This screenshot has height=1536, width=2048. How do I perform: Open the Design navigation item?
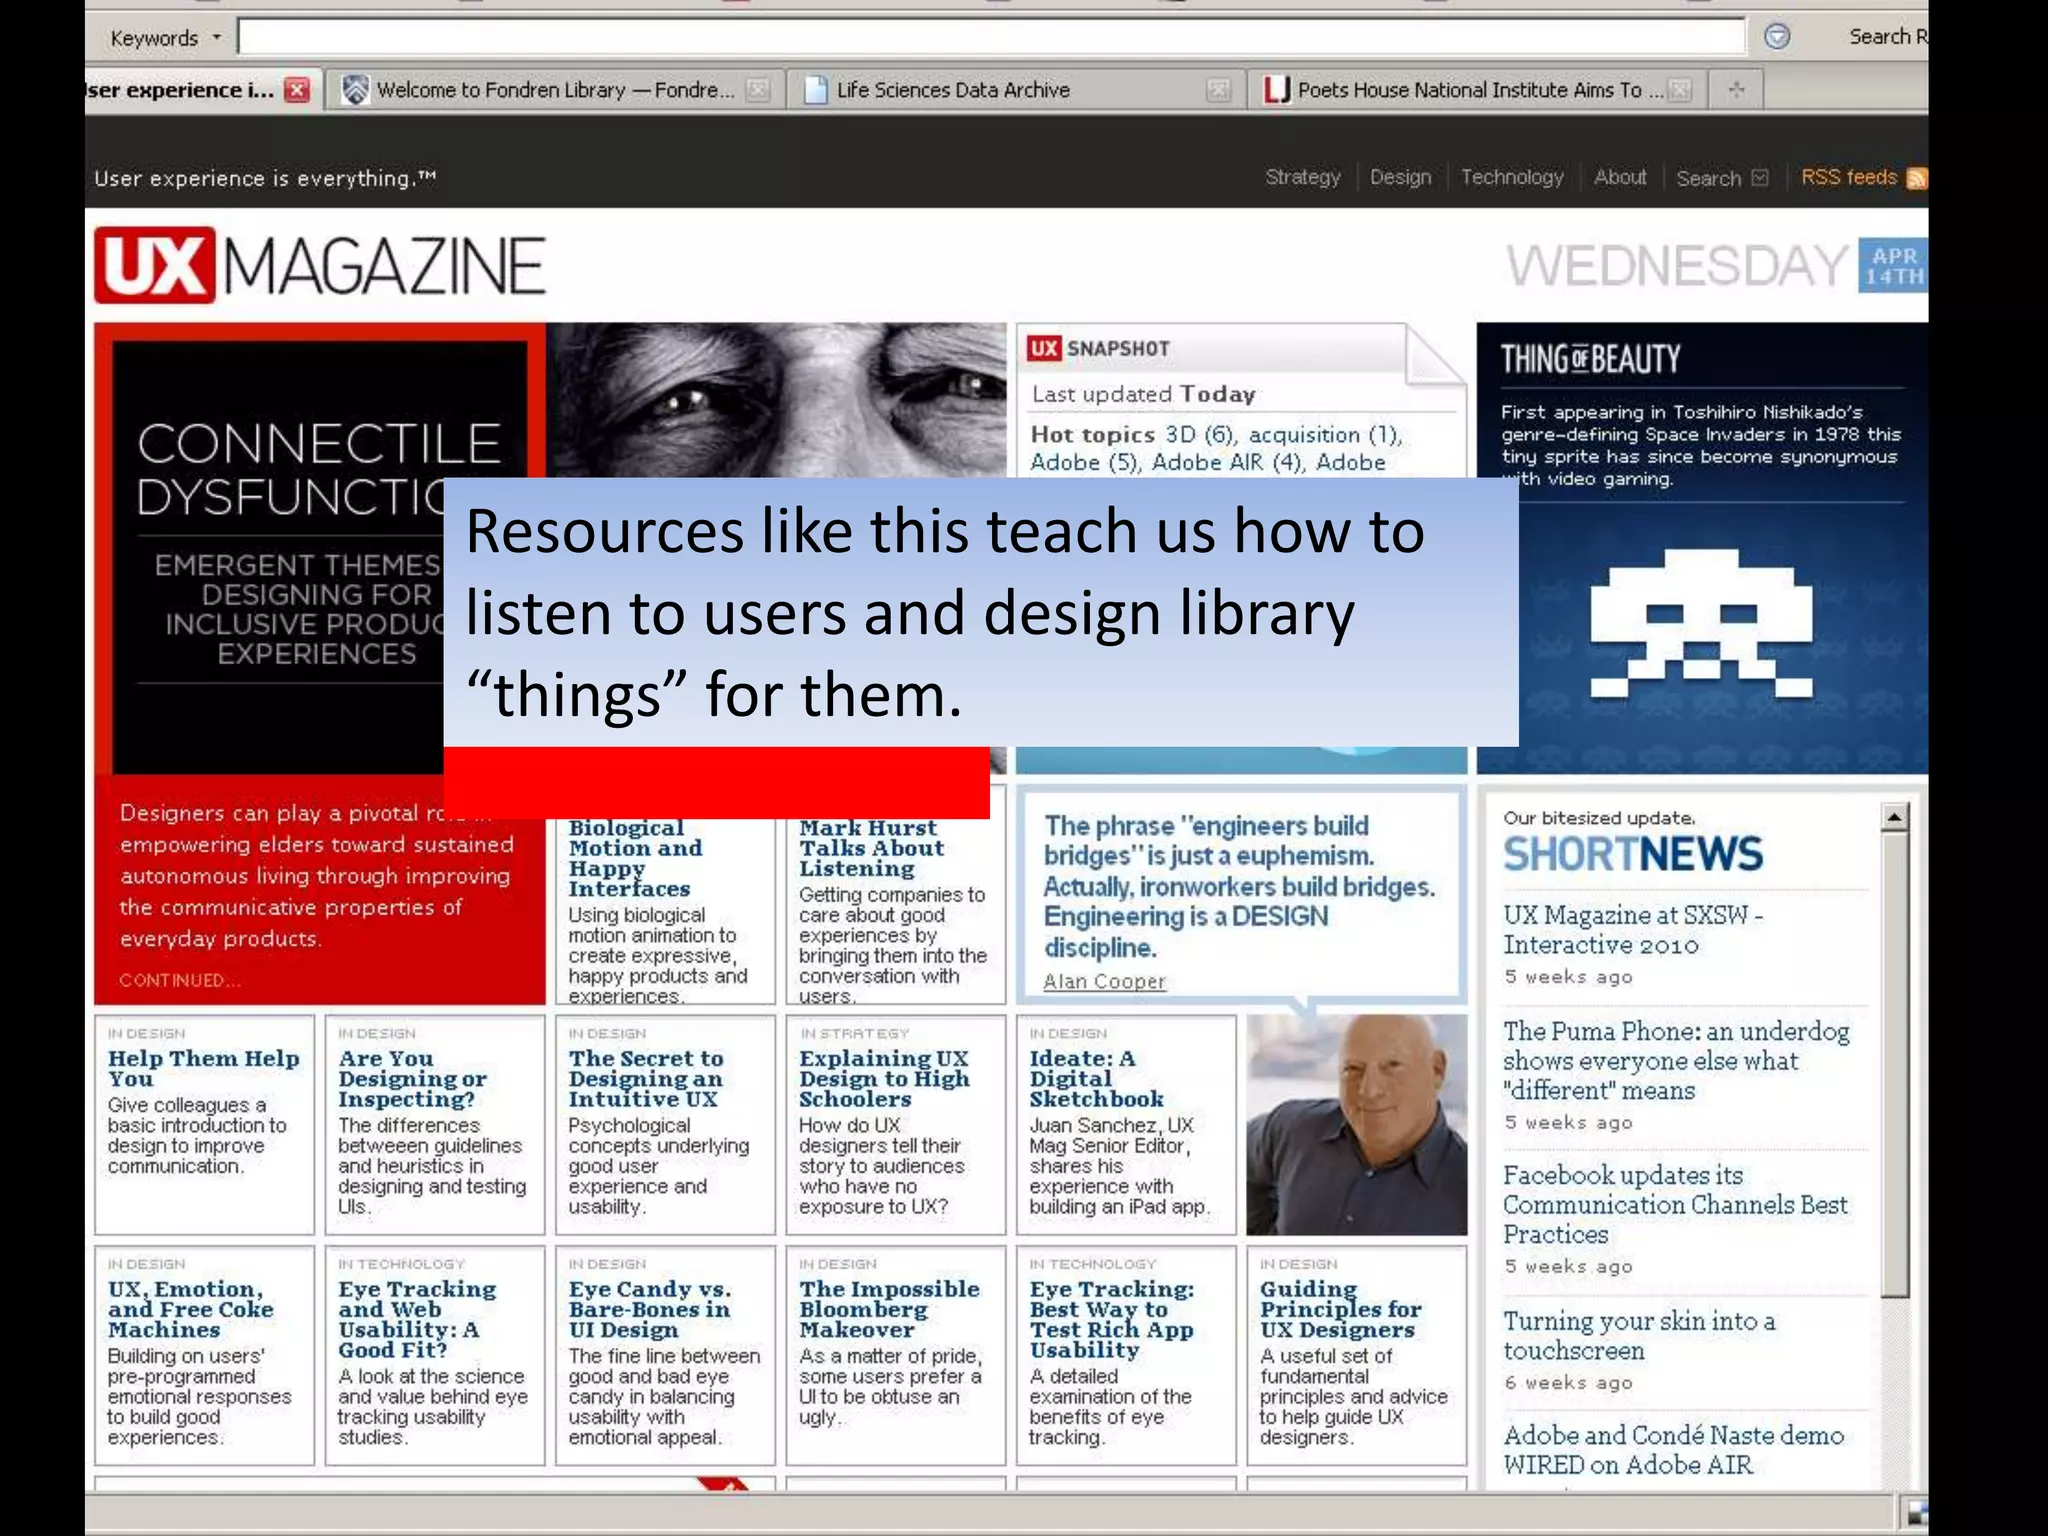(1400, 177)
